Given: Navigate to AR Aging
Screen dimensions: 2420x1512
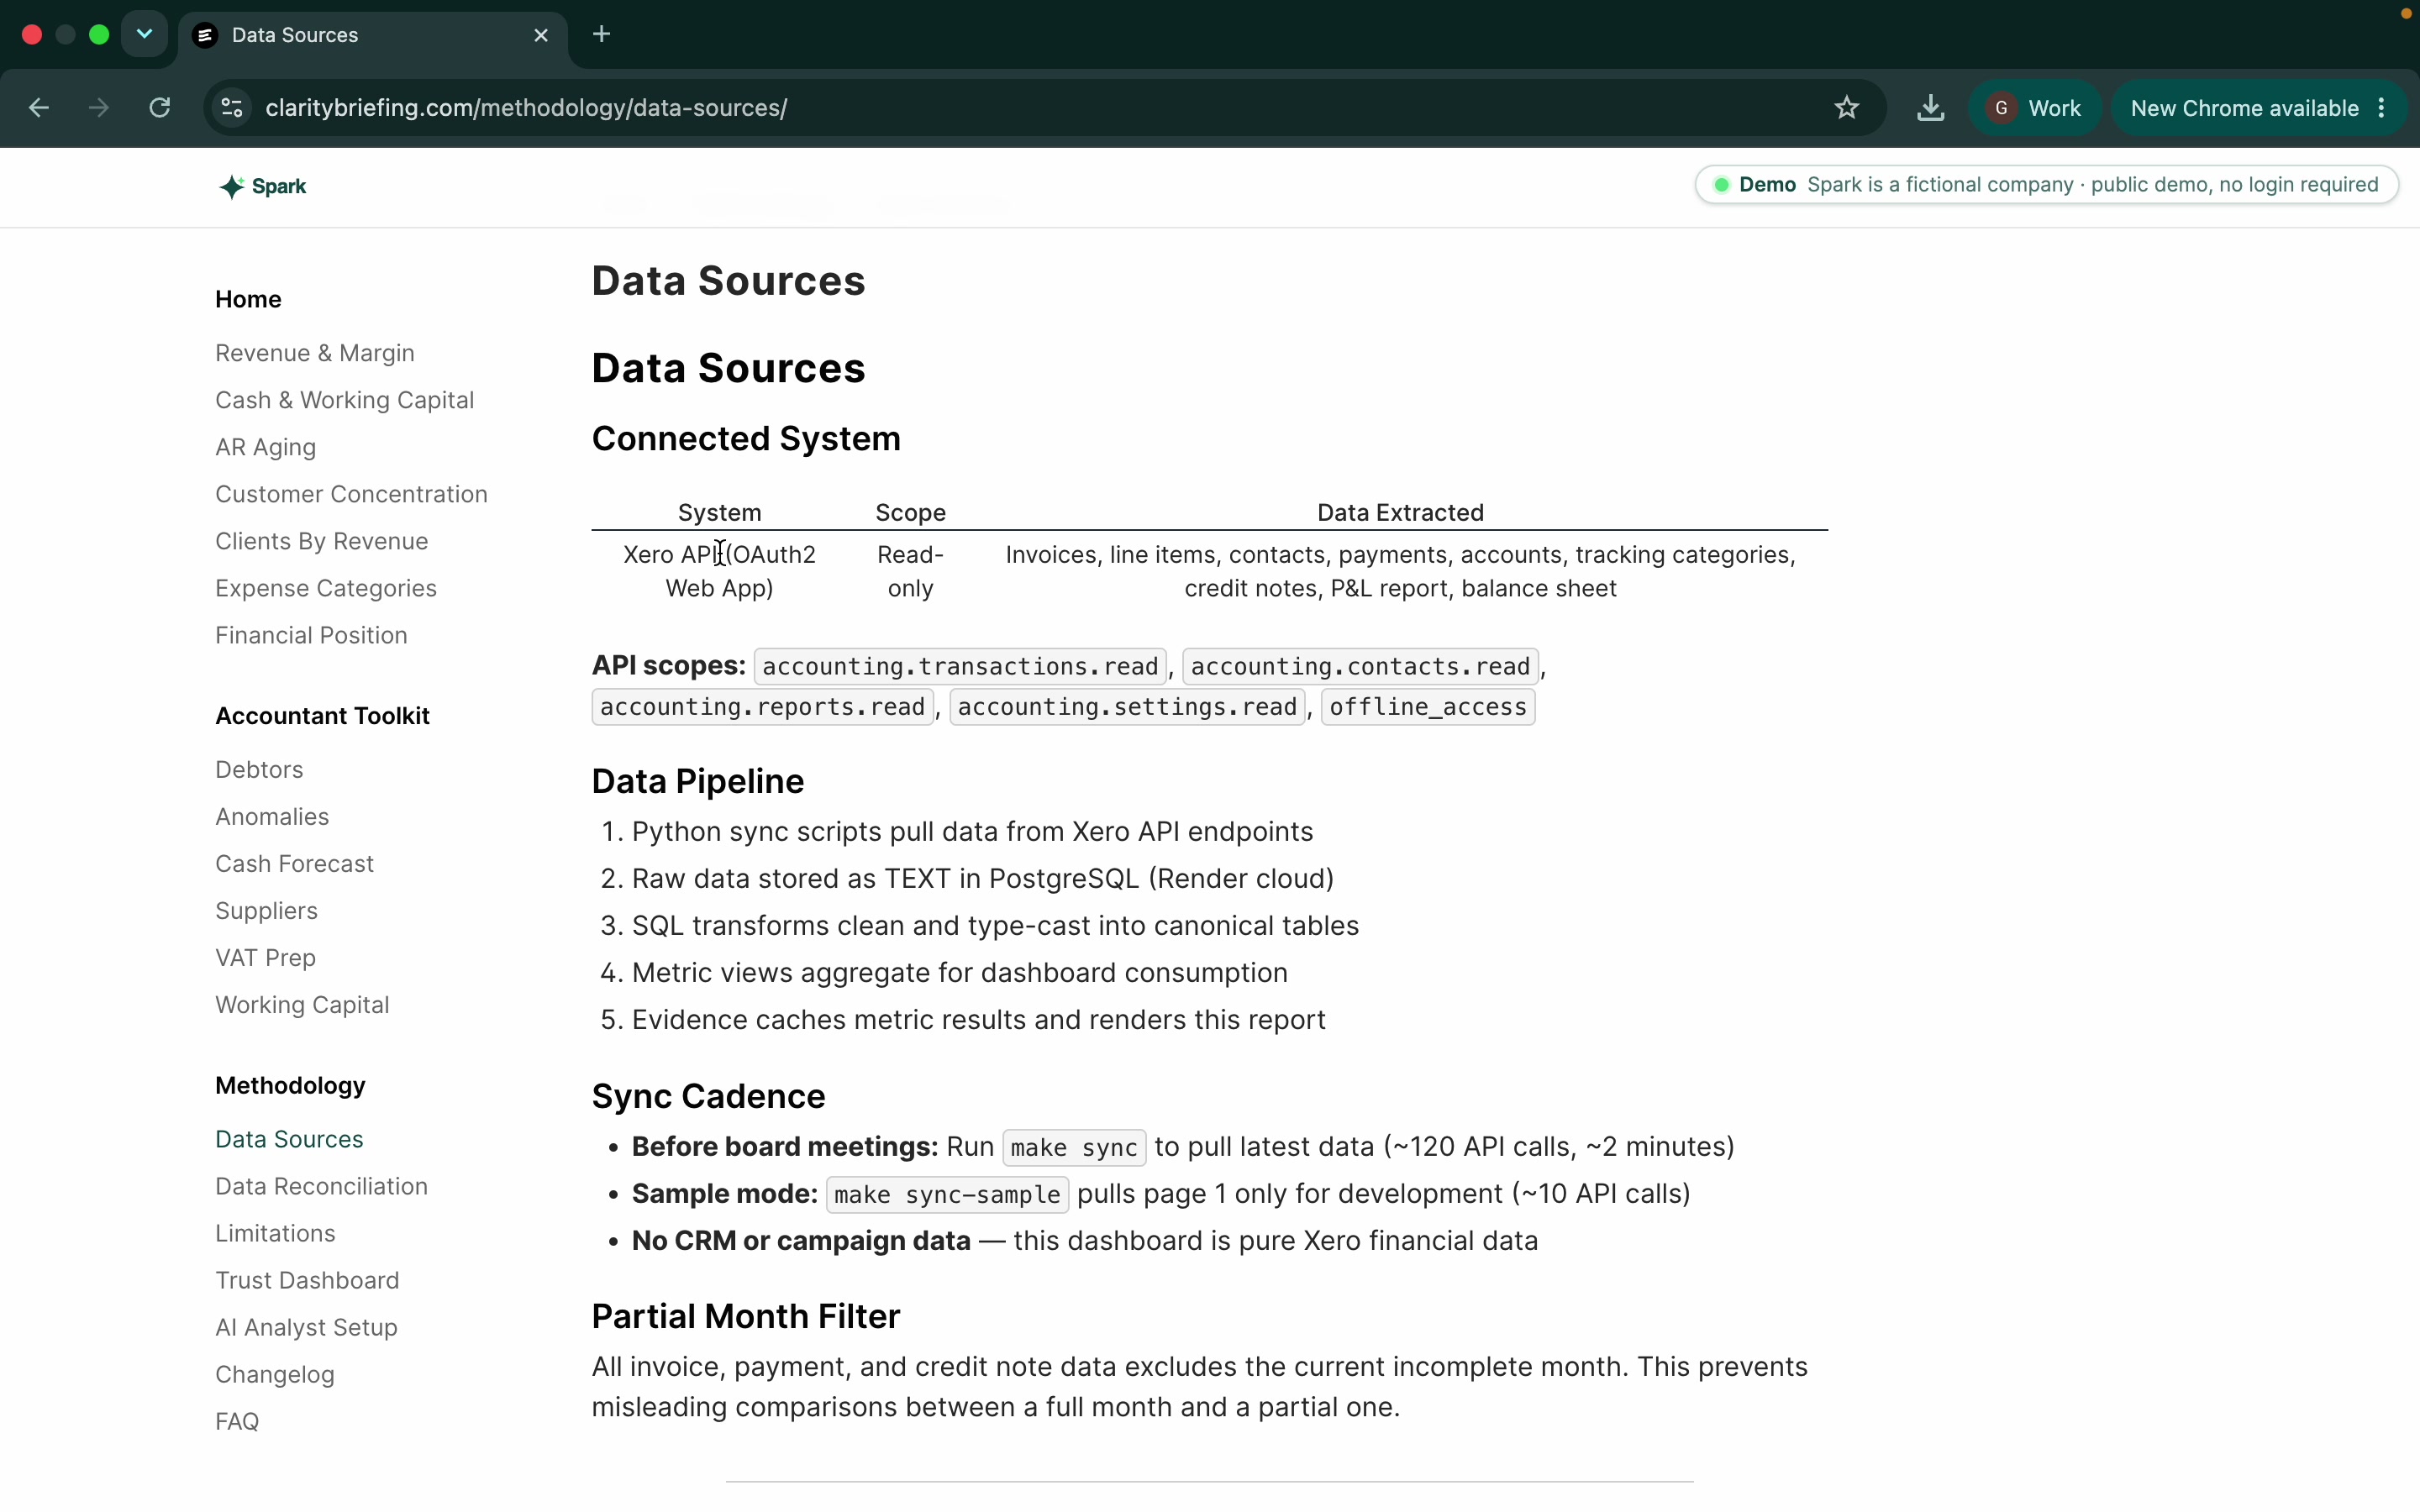Looking at the screenshot, I should 265,447.
